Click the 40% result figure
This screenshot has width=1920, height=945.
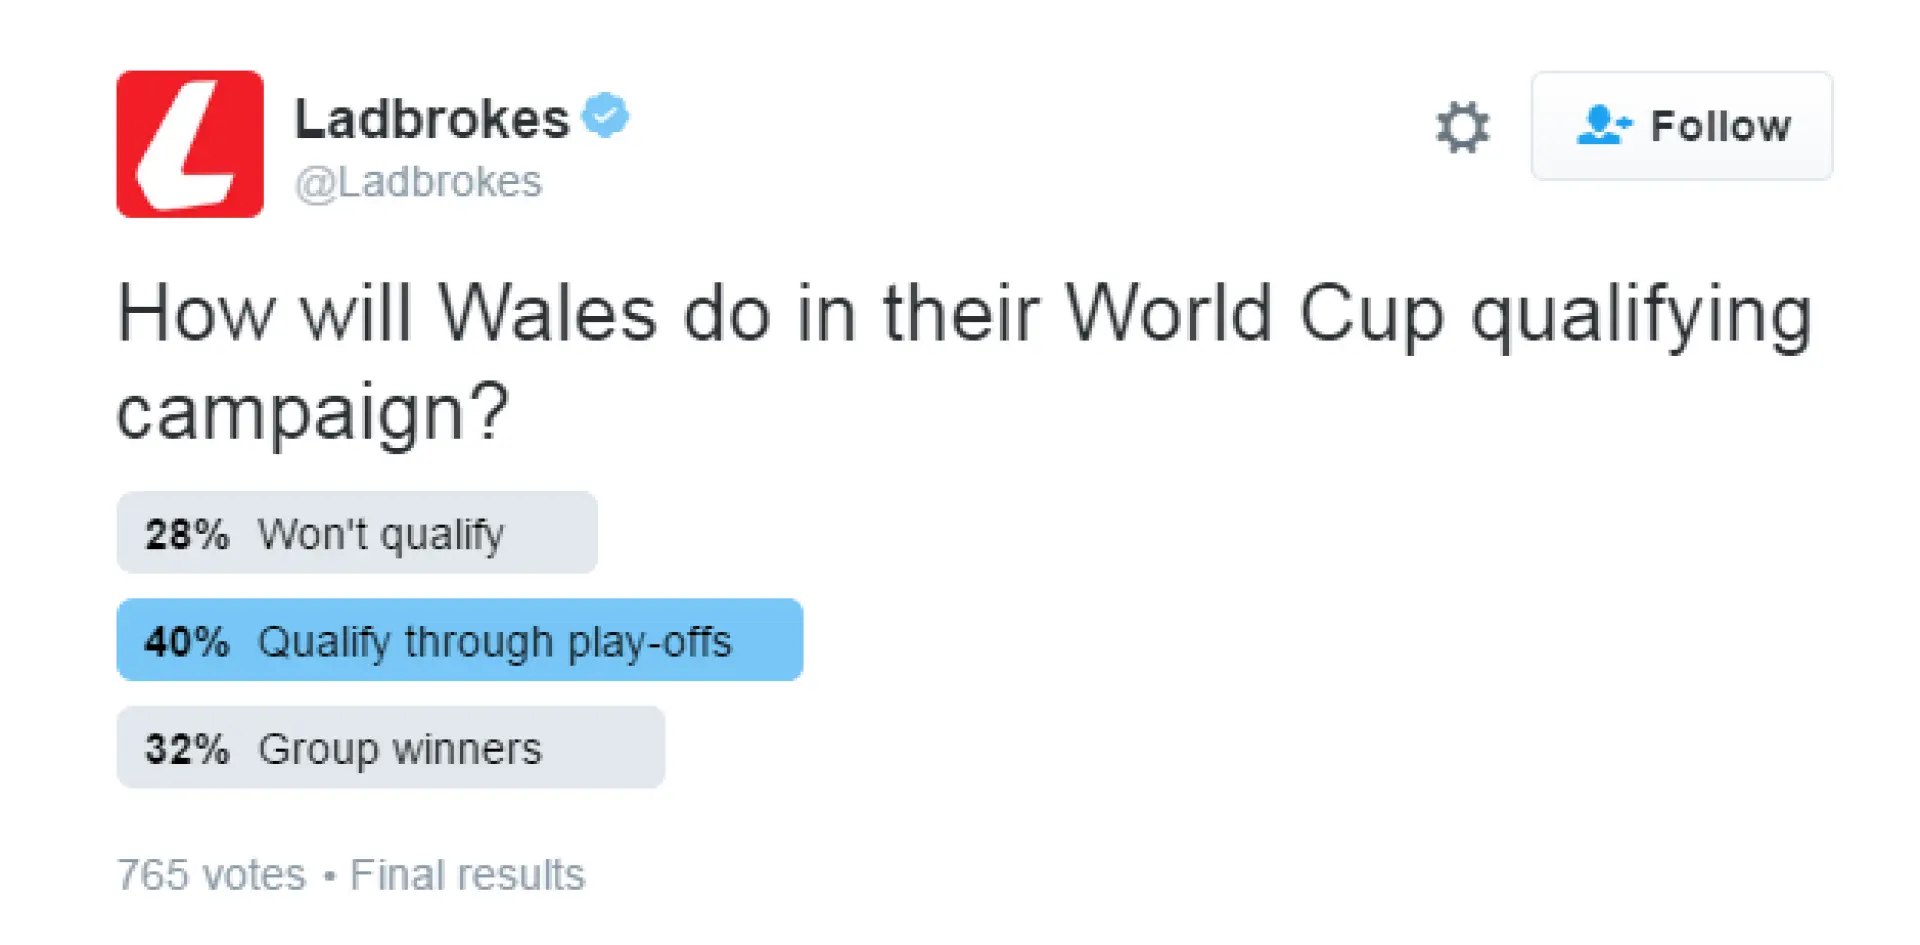(187, 641)
